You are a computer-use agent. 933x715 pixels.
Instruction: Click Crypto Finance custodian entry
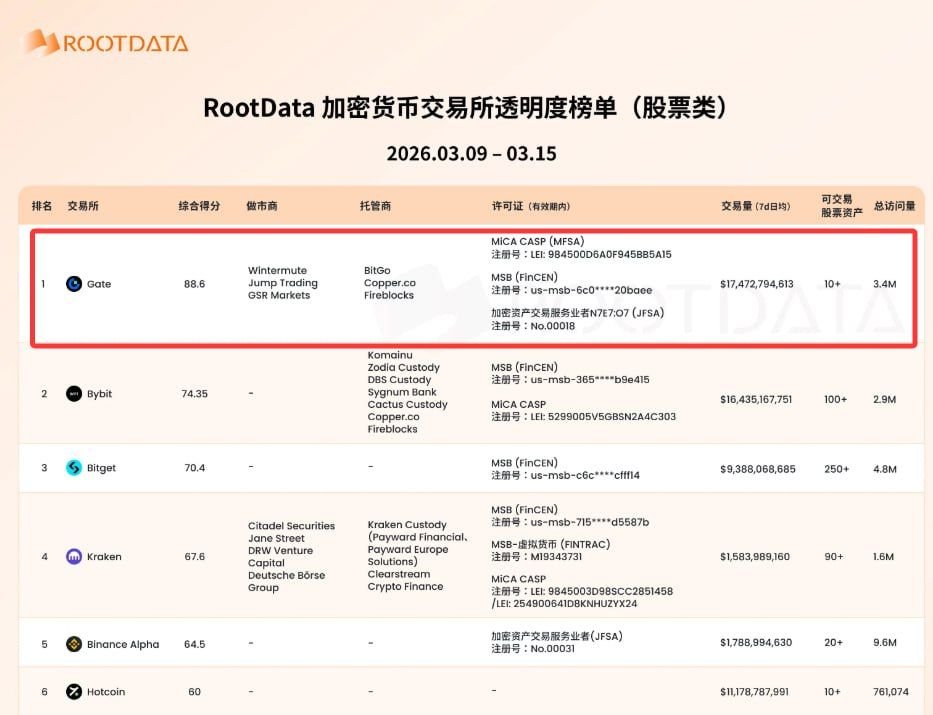405,587
